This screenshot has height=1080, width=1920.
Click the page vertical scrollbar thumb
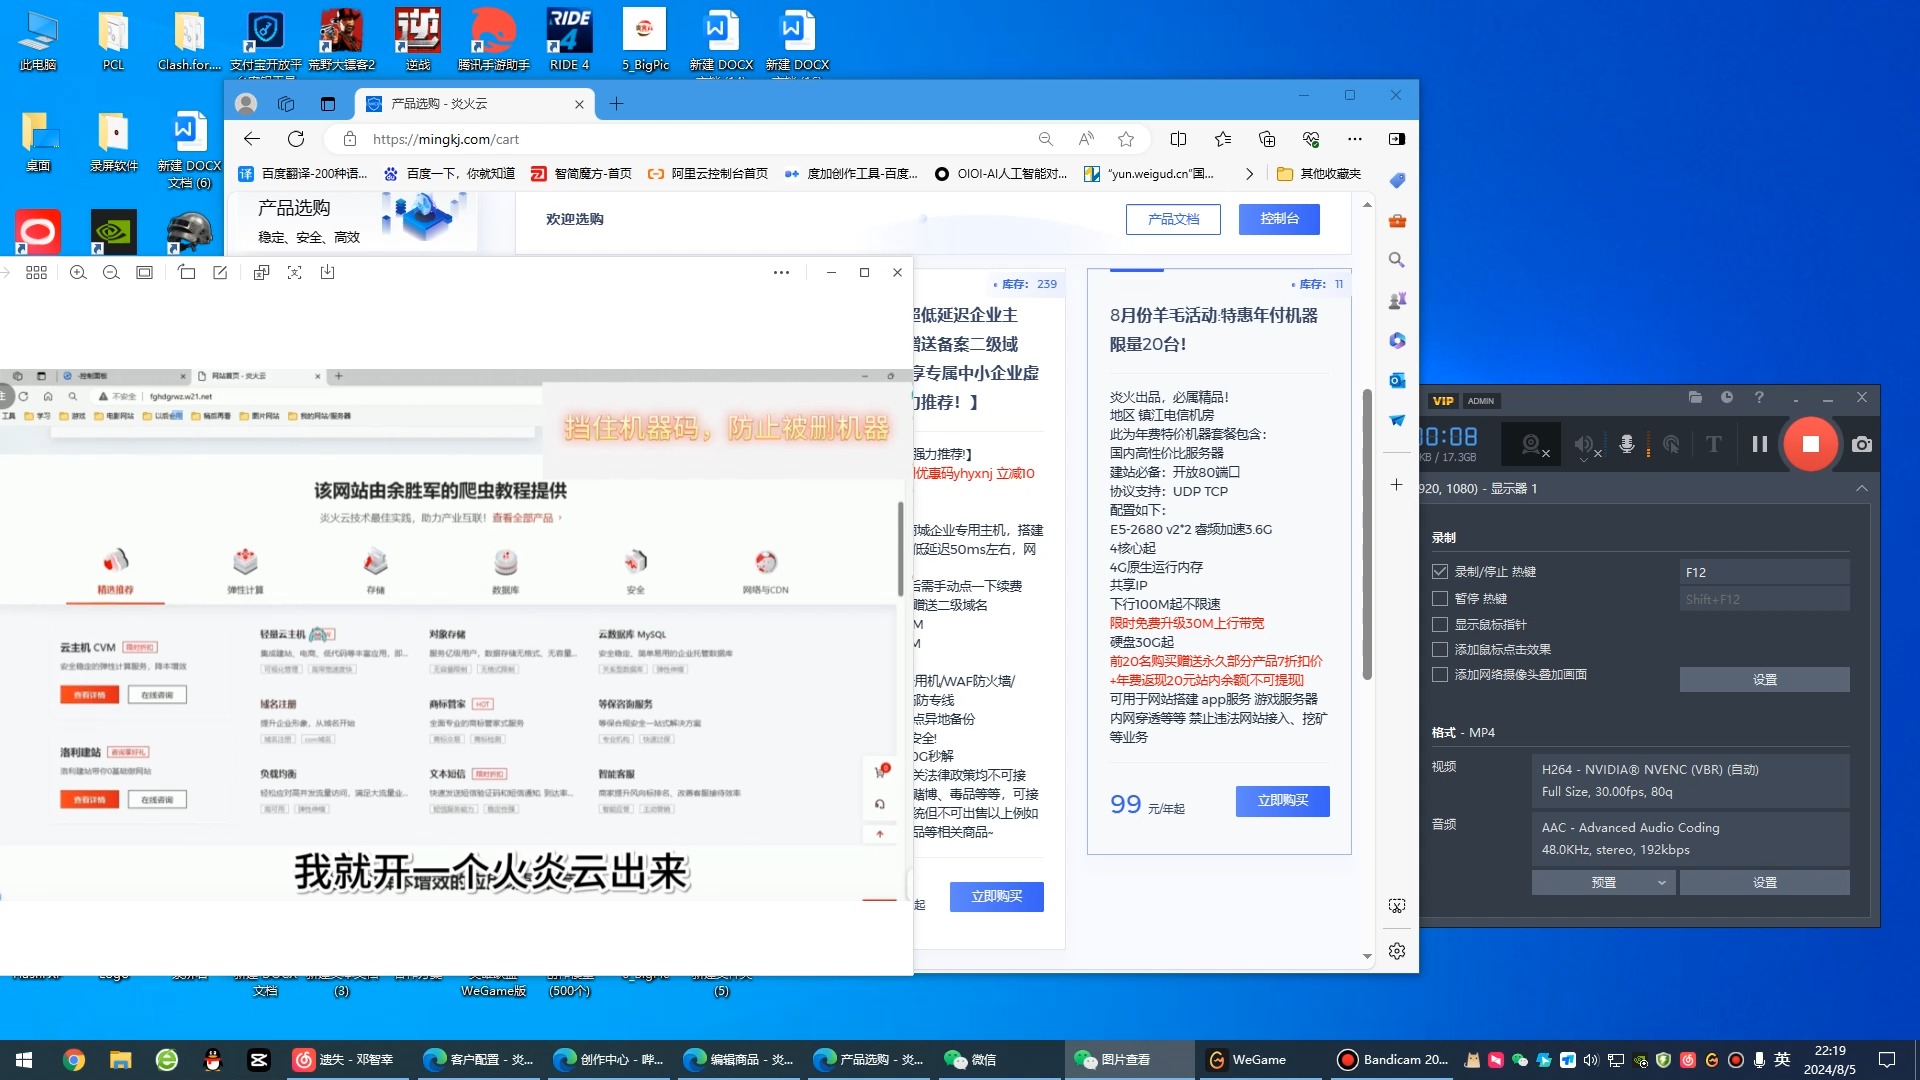(x=1367, y=535)
